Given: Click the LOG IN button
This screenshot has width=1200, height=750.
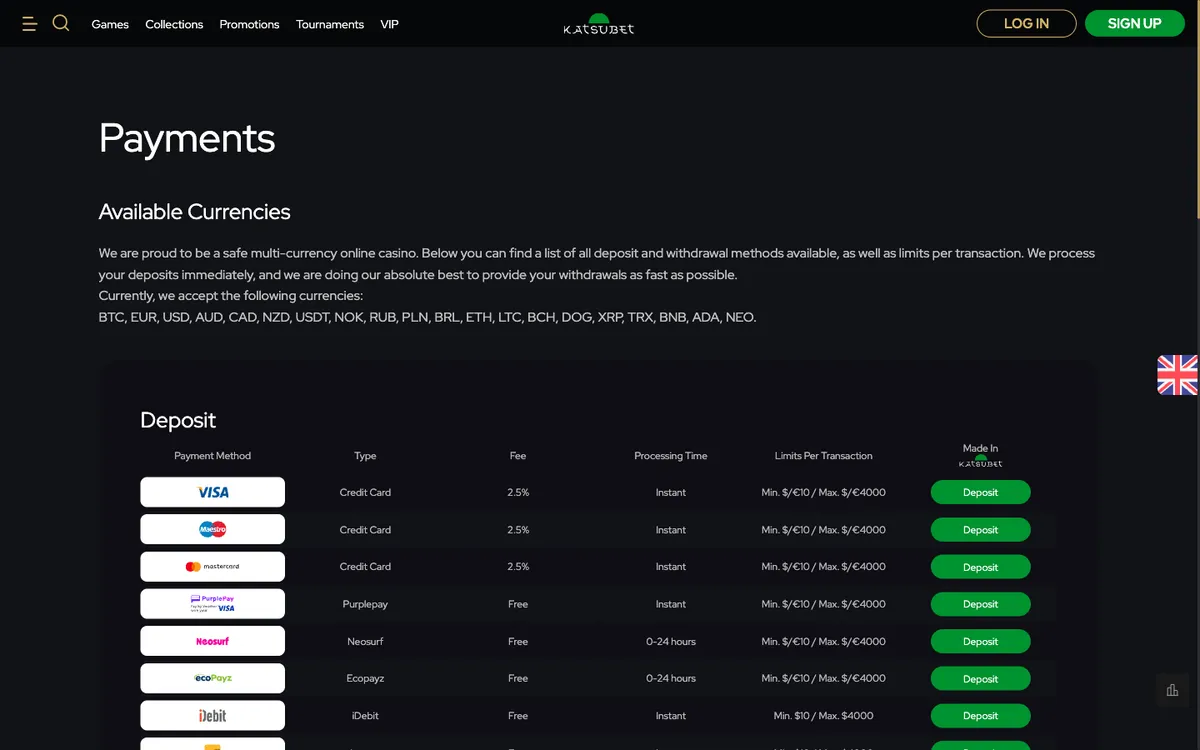Looking at the screenshot, I should point(1027,23).
